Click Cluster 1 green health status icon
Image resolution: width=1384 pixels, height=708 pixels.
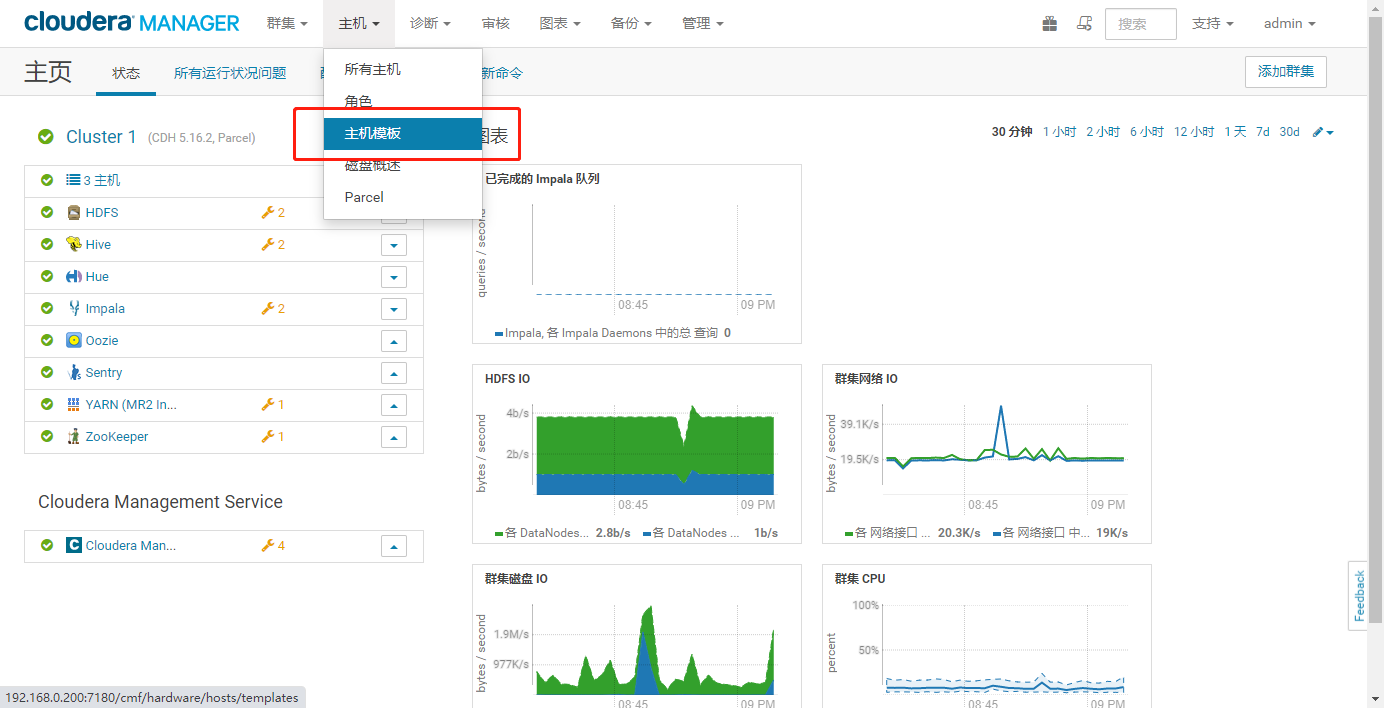click(x=45, y=137)
